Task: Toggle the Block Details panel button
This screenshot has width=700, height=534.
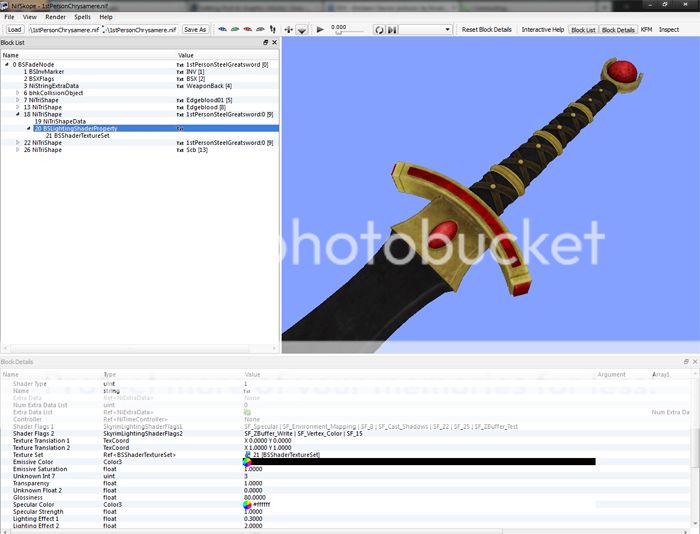Action: point(618,30)
